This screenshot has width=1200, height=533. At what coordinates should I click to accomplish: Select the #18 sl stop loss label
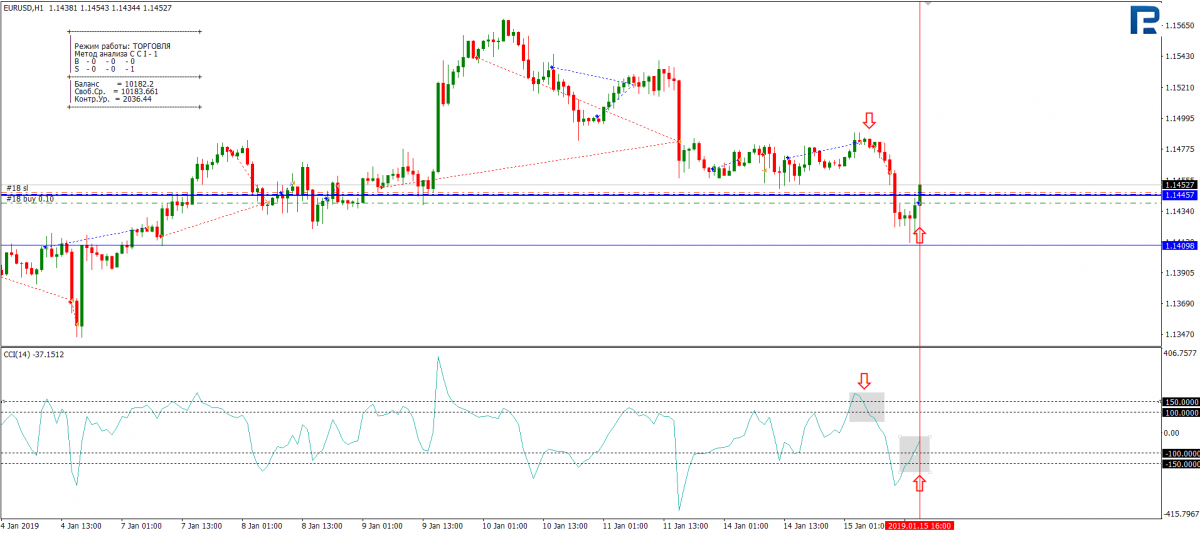click(x=17, y=188)
